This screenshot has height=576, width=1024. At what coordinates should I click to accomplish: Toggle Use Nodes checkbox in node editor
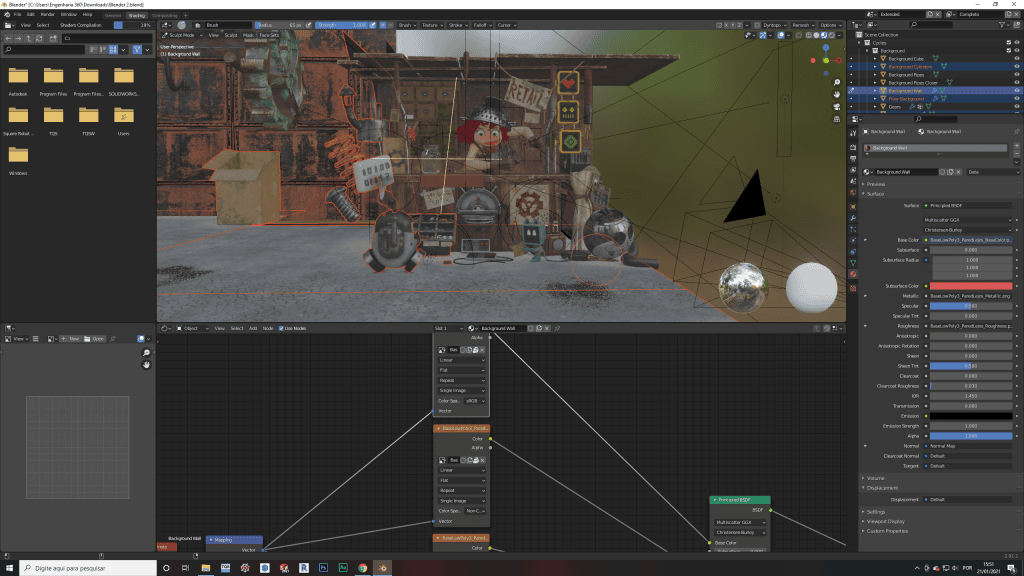[281, 328]
